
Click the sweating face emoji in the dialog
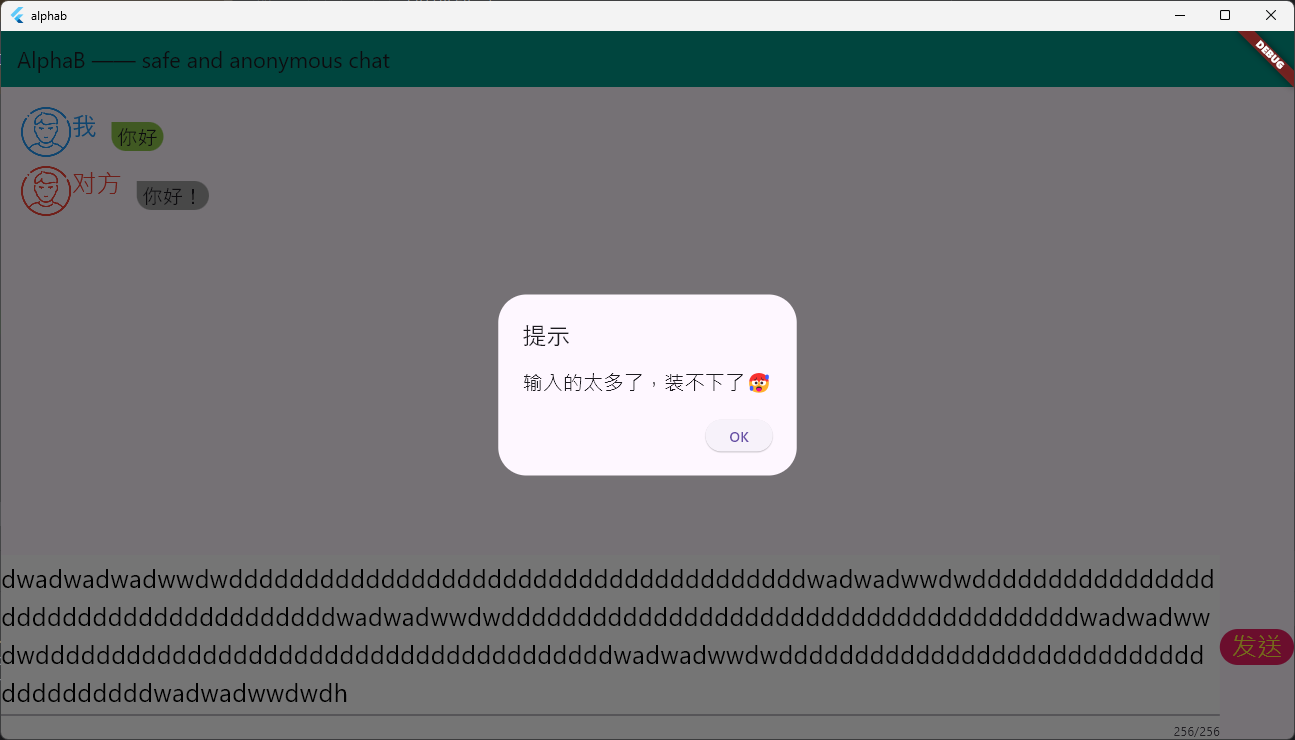tap(759, 382)
